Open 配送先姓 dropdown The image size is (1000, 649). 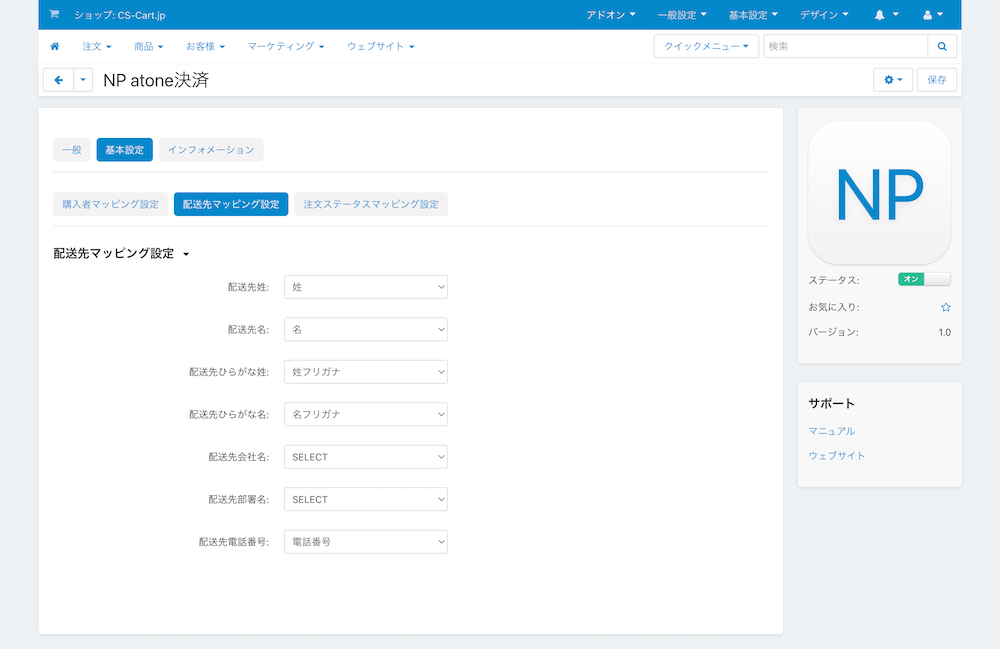pos(365,287)
